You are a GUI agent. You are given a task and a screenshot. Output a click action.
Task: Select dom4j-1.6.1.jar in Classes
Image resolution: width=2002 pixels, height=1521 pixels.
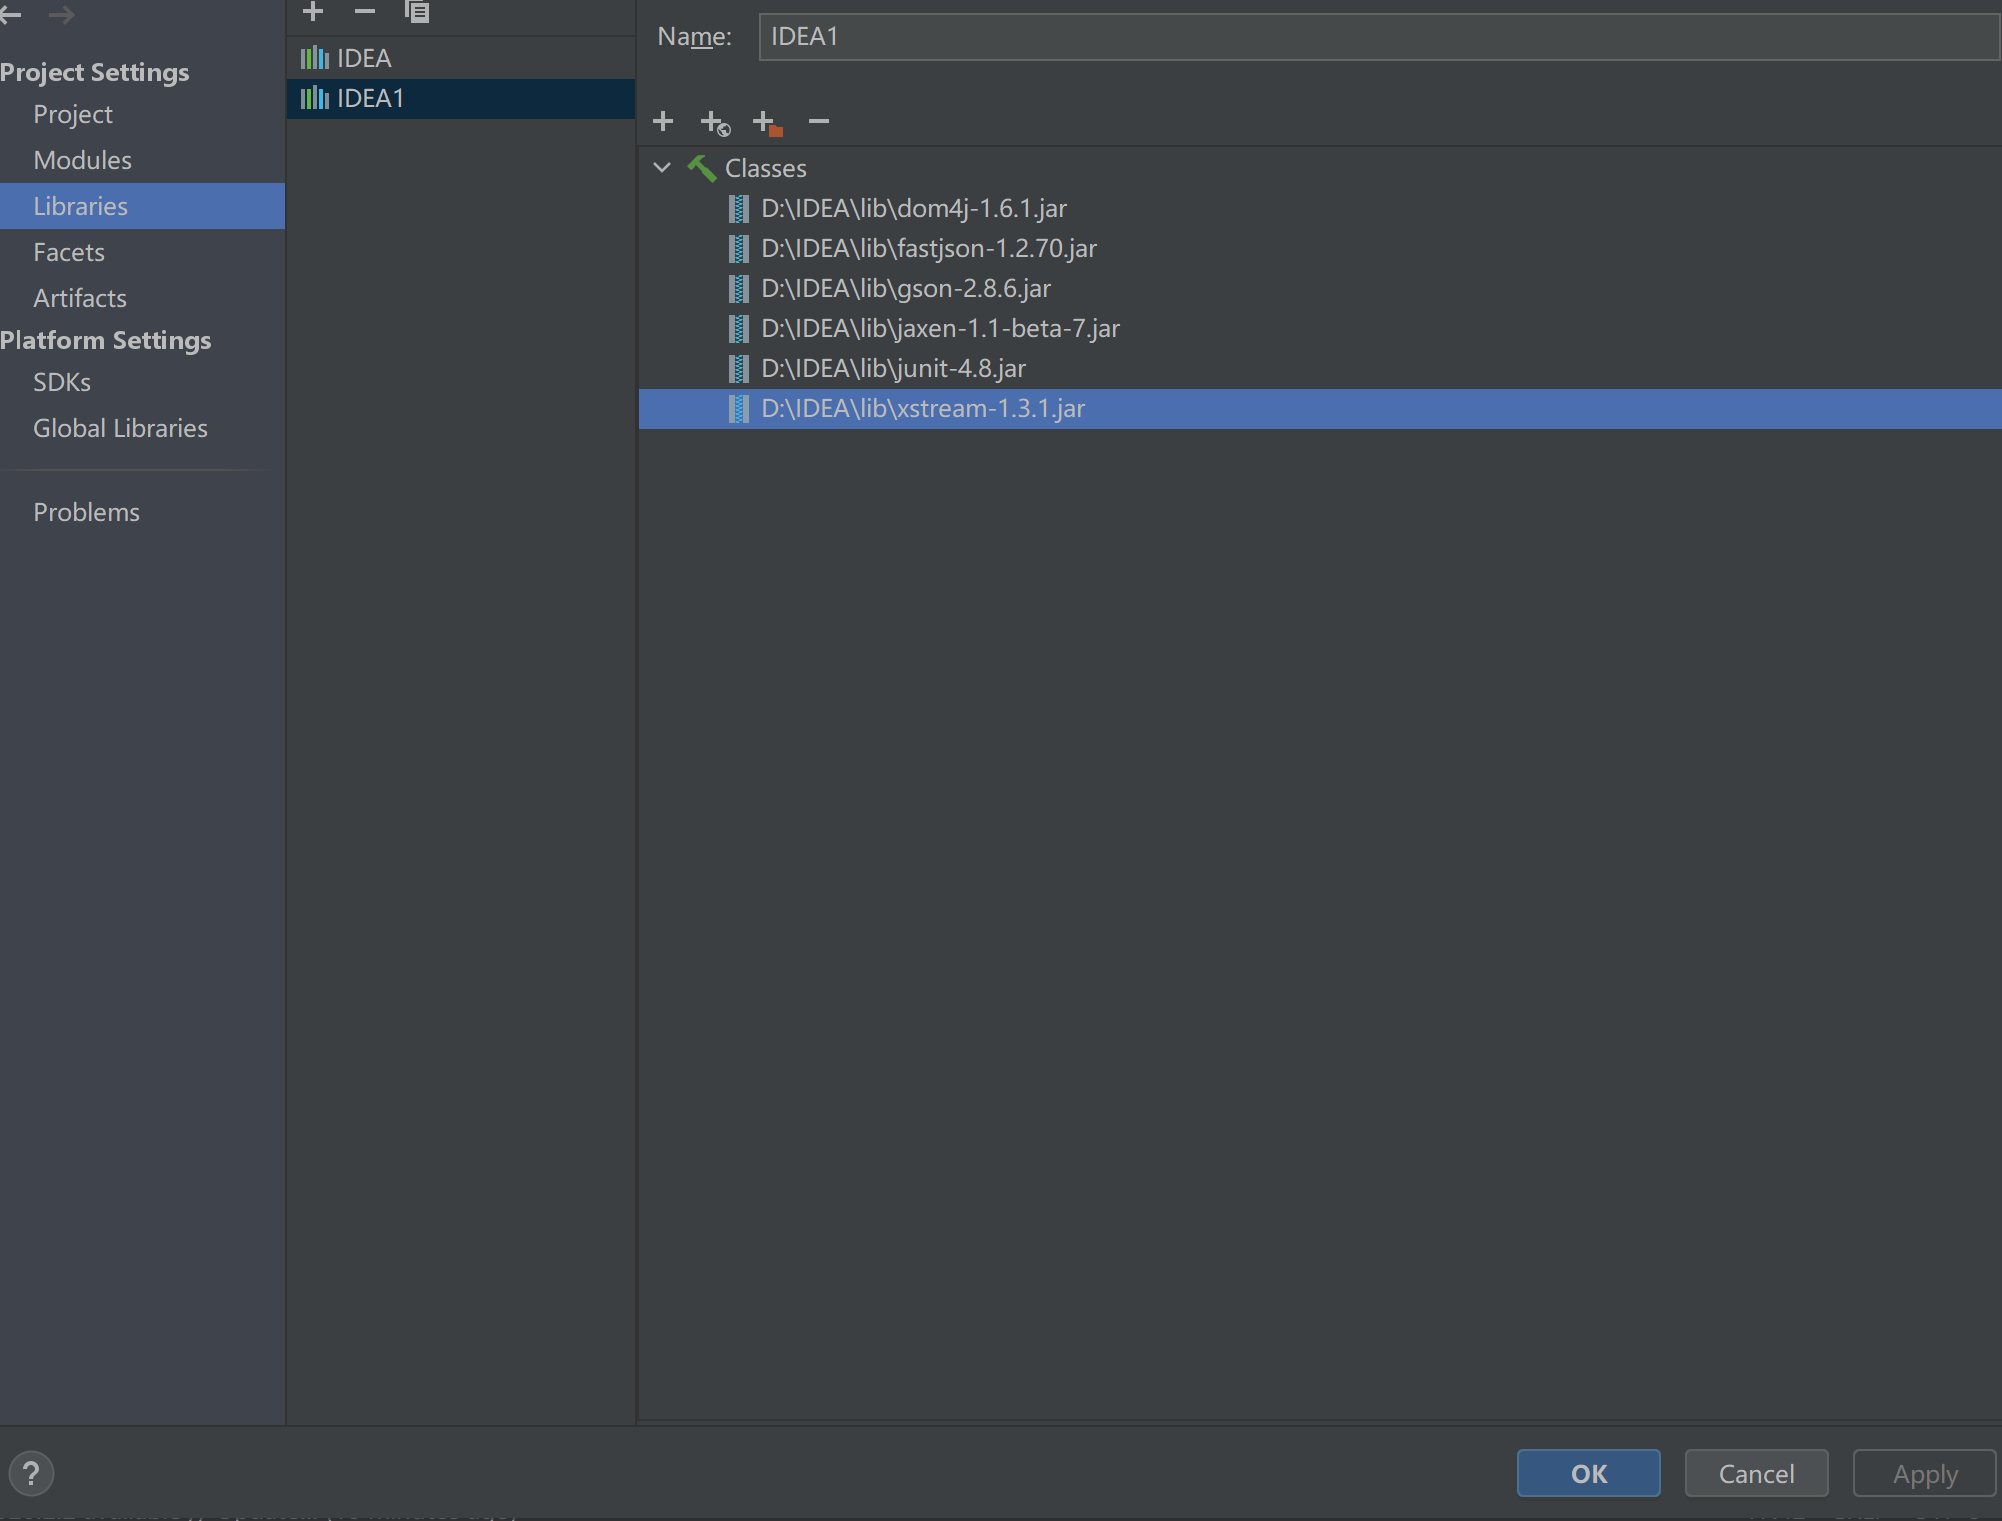pyautogui.click(x=913, y=208)
